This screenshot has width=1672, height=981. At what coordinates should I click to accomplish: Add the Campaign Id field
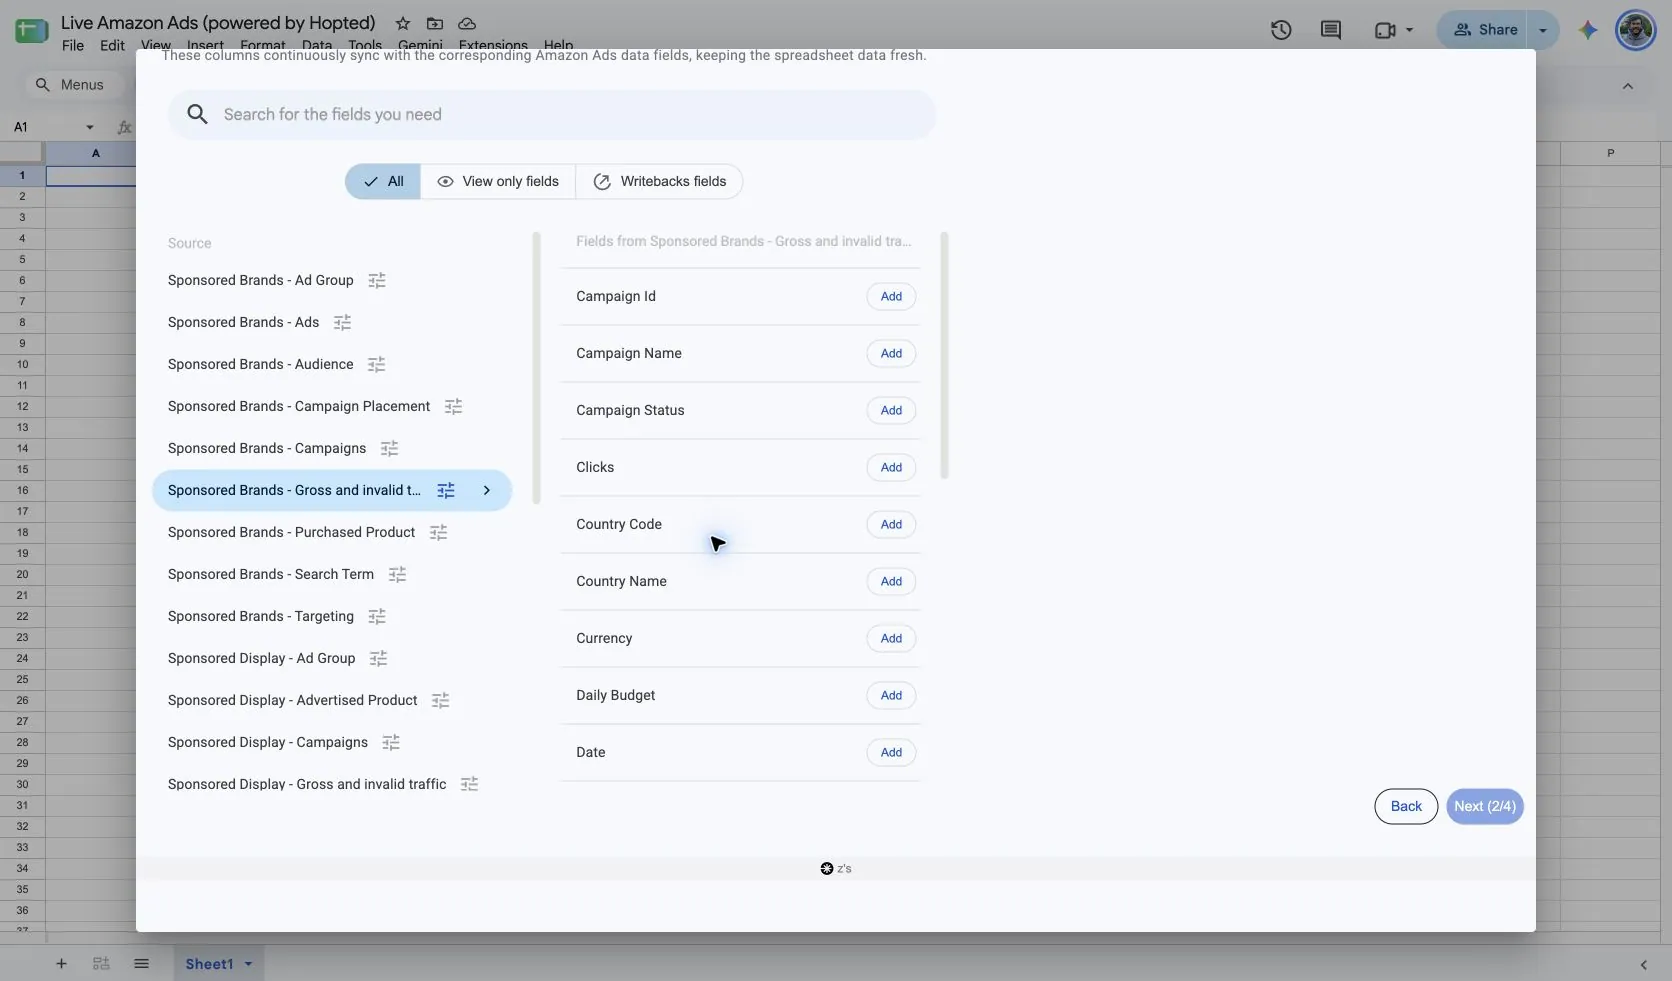891,297
